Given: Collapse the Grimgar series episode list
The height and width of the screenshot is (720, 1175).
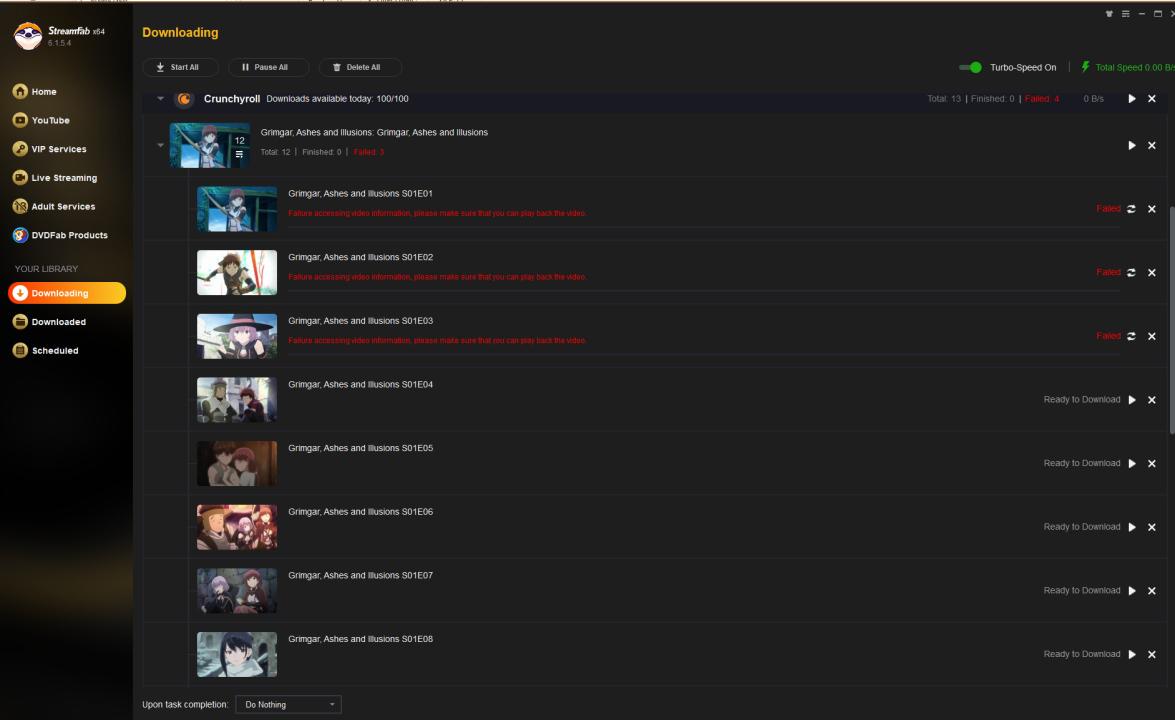Looking at the screenshot, I should (160, 145).
